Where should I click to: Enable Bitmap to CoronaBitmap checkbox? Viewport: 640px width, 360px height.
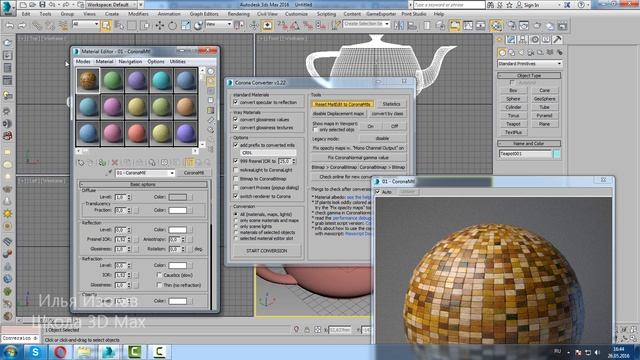tap(236, 178)
